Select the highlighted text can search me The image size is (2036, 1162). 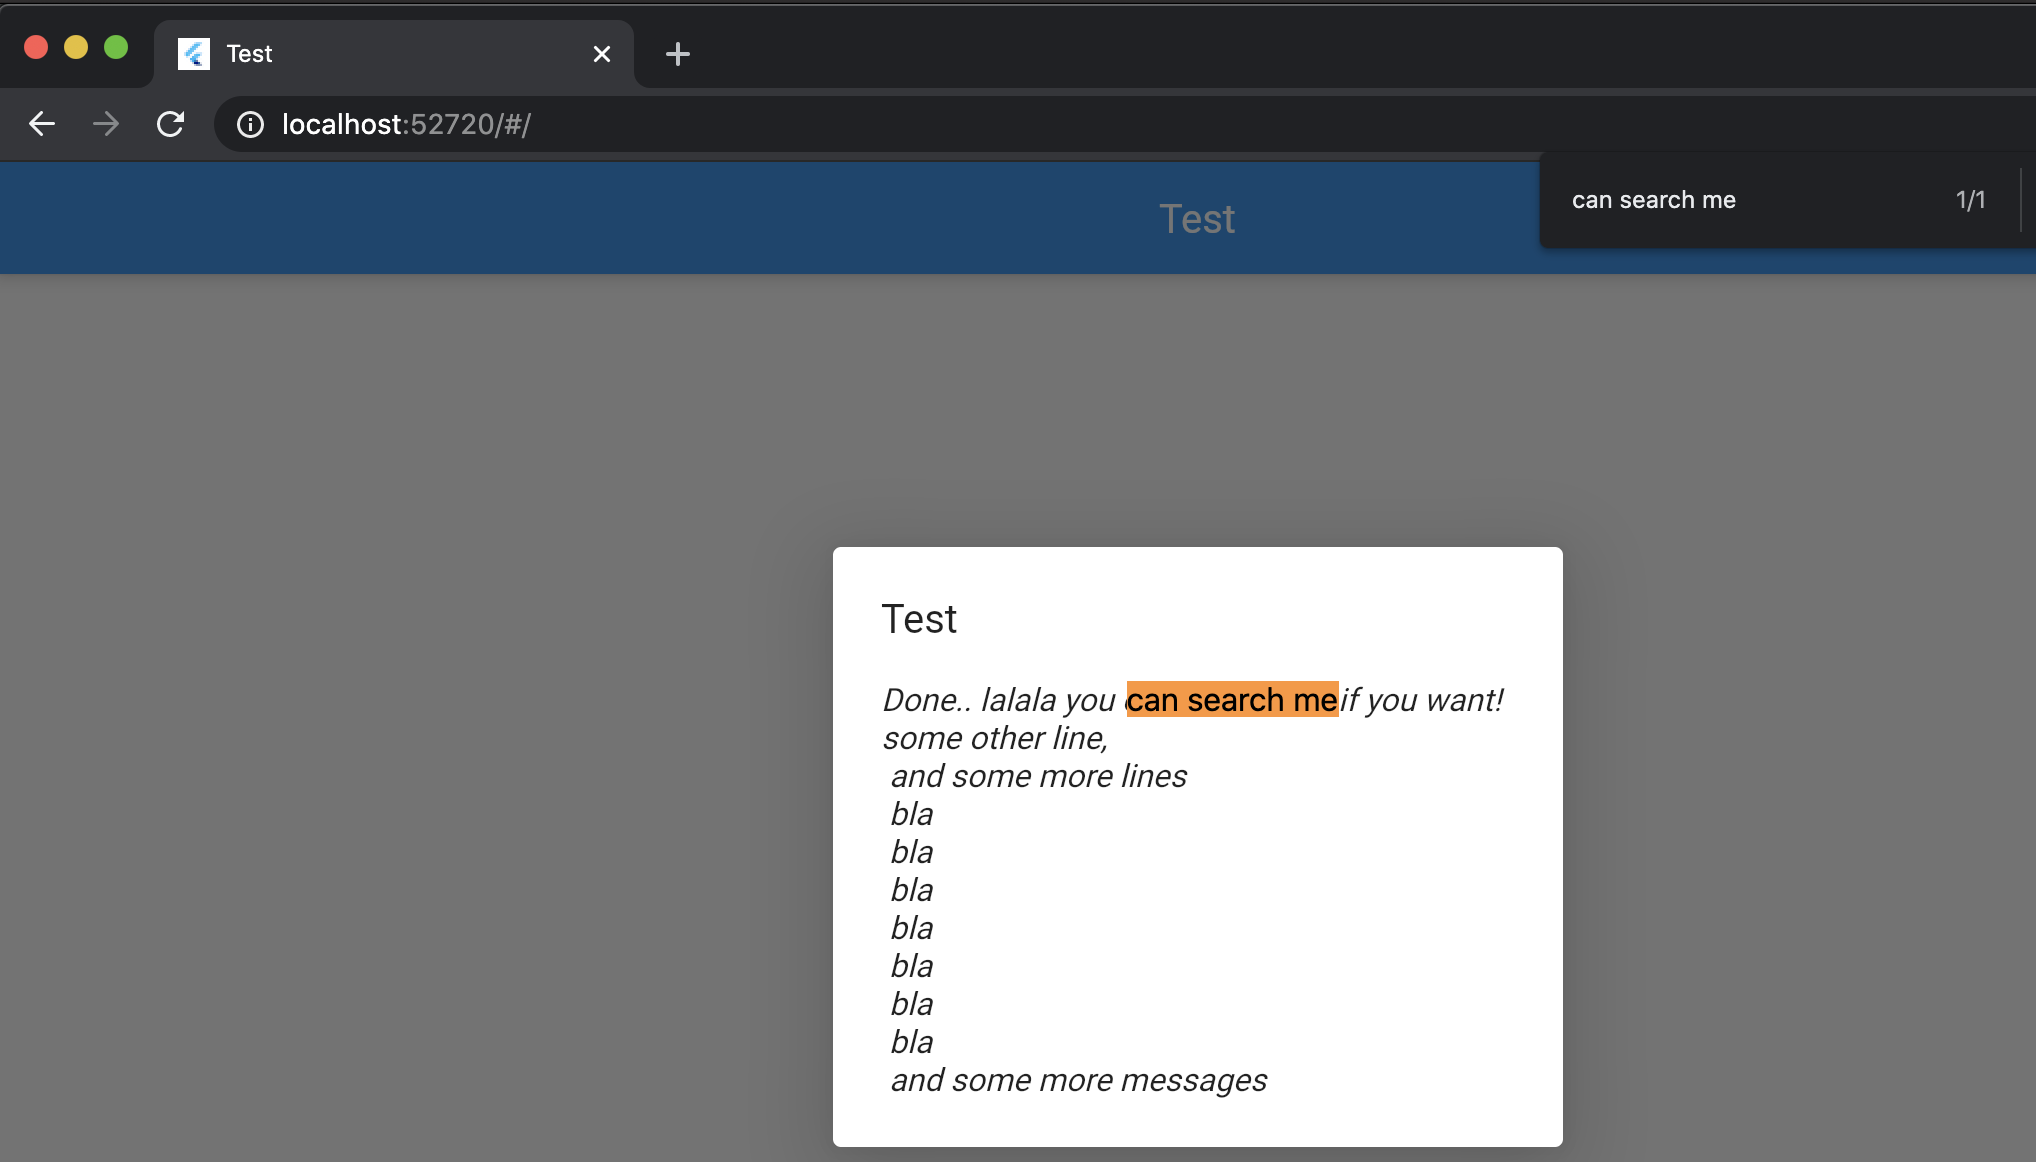click(1232, 699)
